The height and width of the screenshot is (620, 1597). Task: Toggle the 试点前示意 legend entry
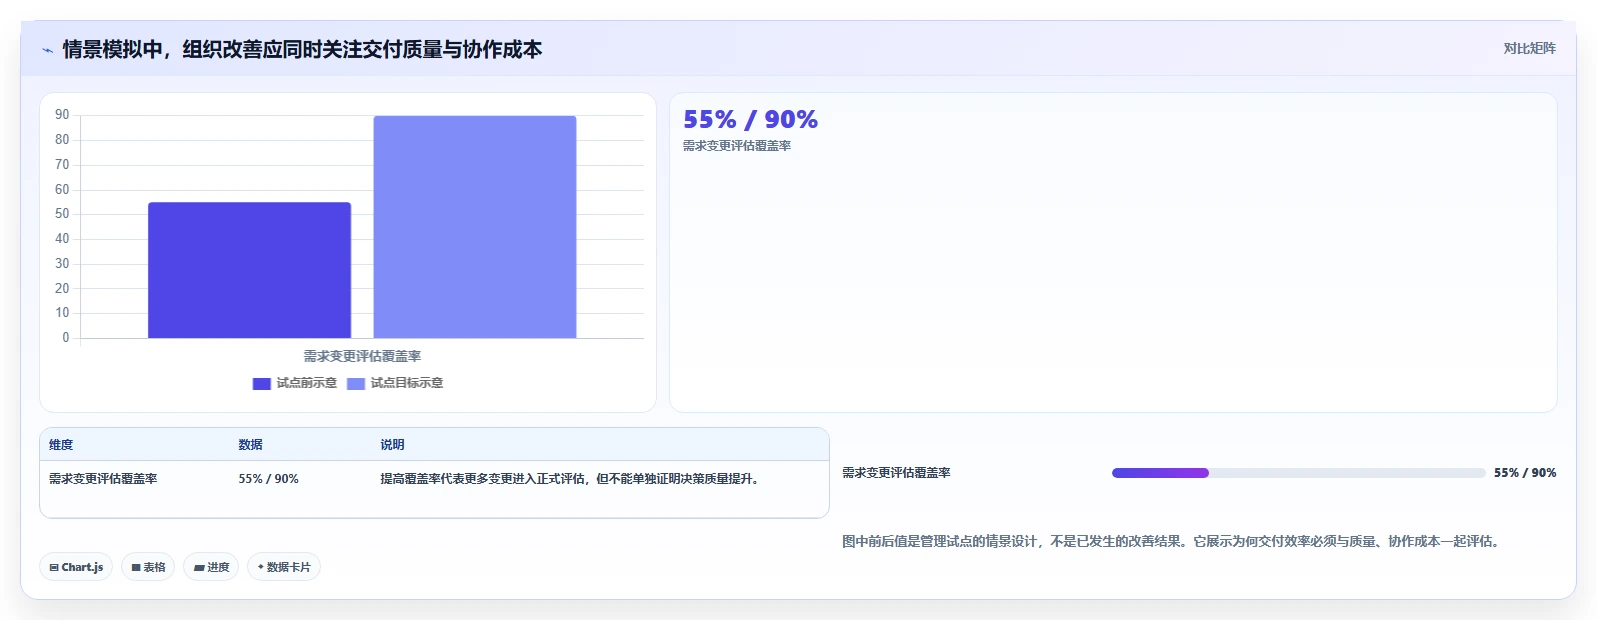point(295,383)
